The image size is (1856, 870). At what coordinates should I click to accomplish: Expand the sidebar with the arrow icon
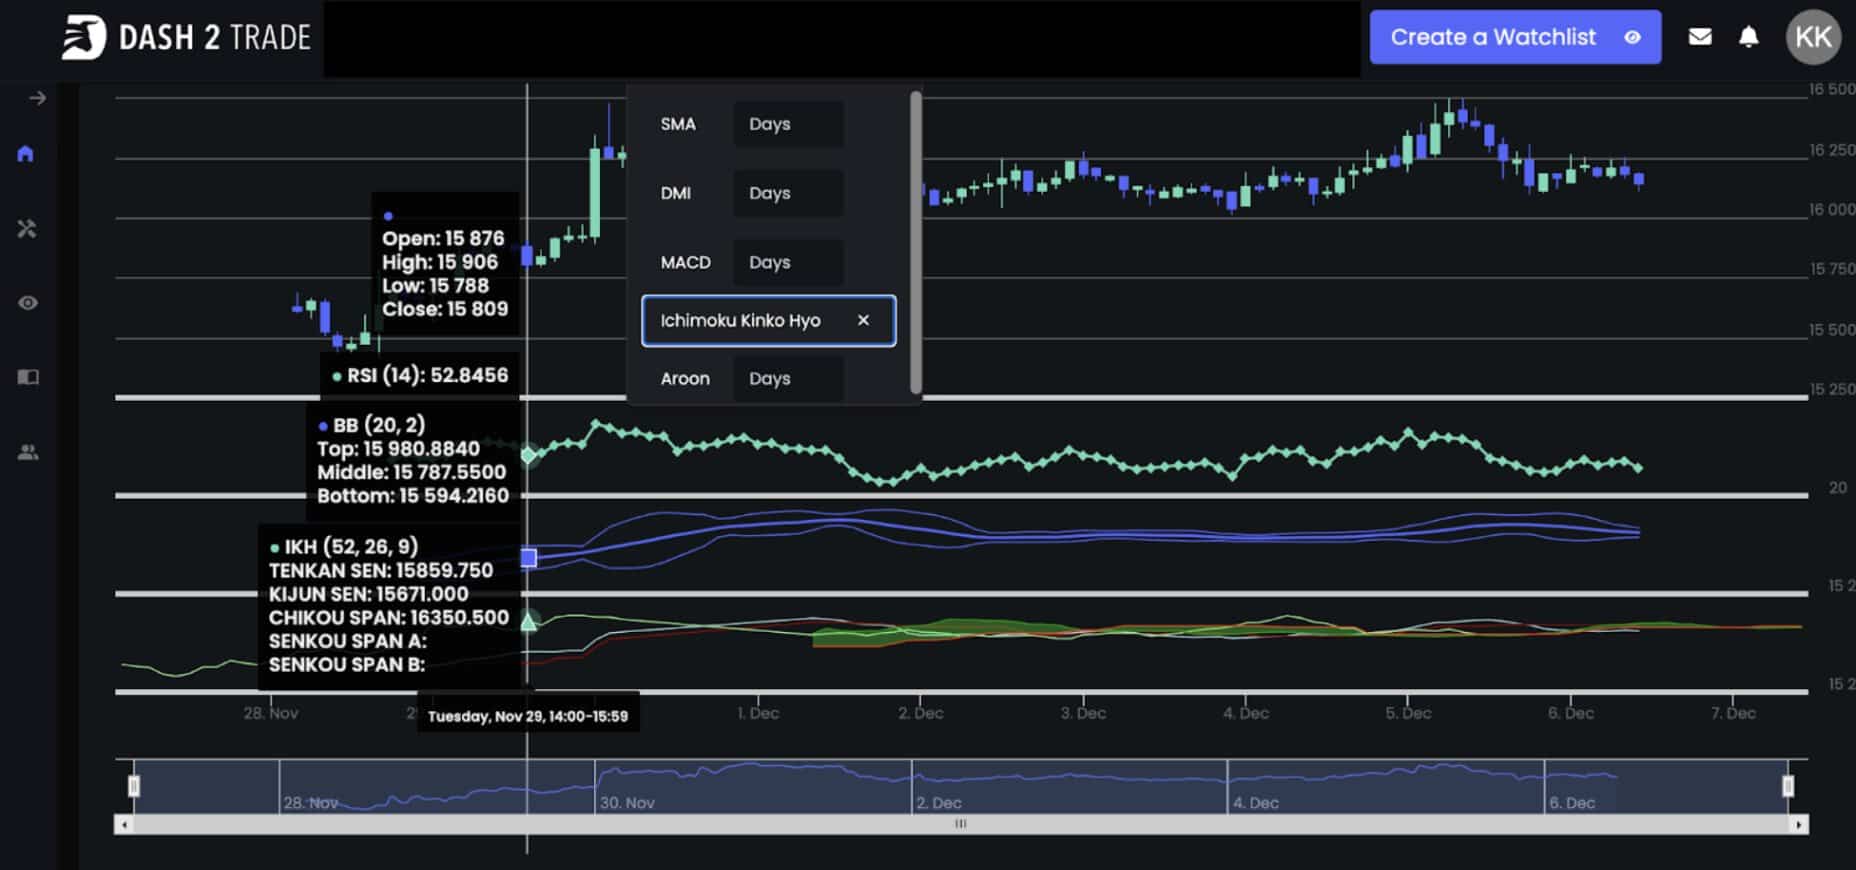38,98
